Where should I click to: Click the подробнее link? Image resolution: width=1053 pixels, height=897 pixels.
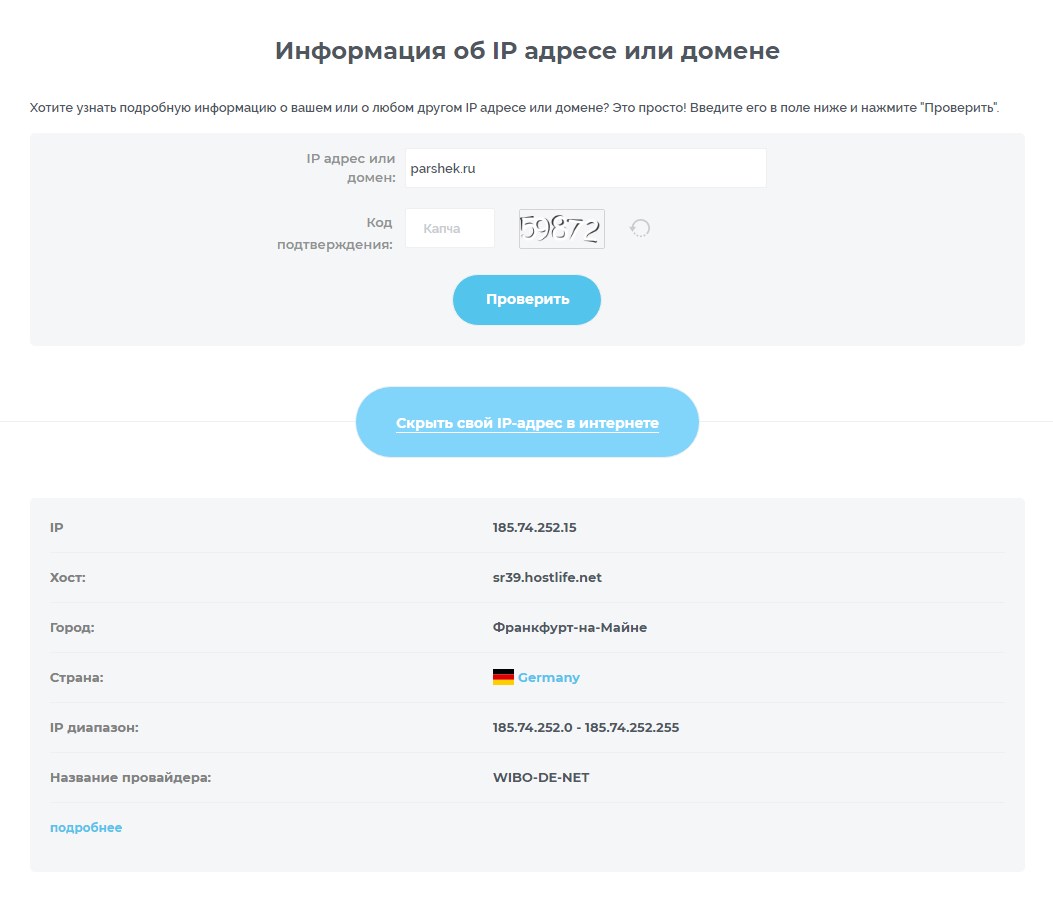[86, 828]
